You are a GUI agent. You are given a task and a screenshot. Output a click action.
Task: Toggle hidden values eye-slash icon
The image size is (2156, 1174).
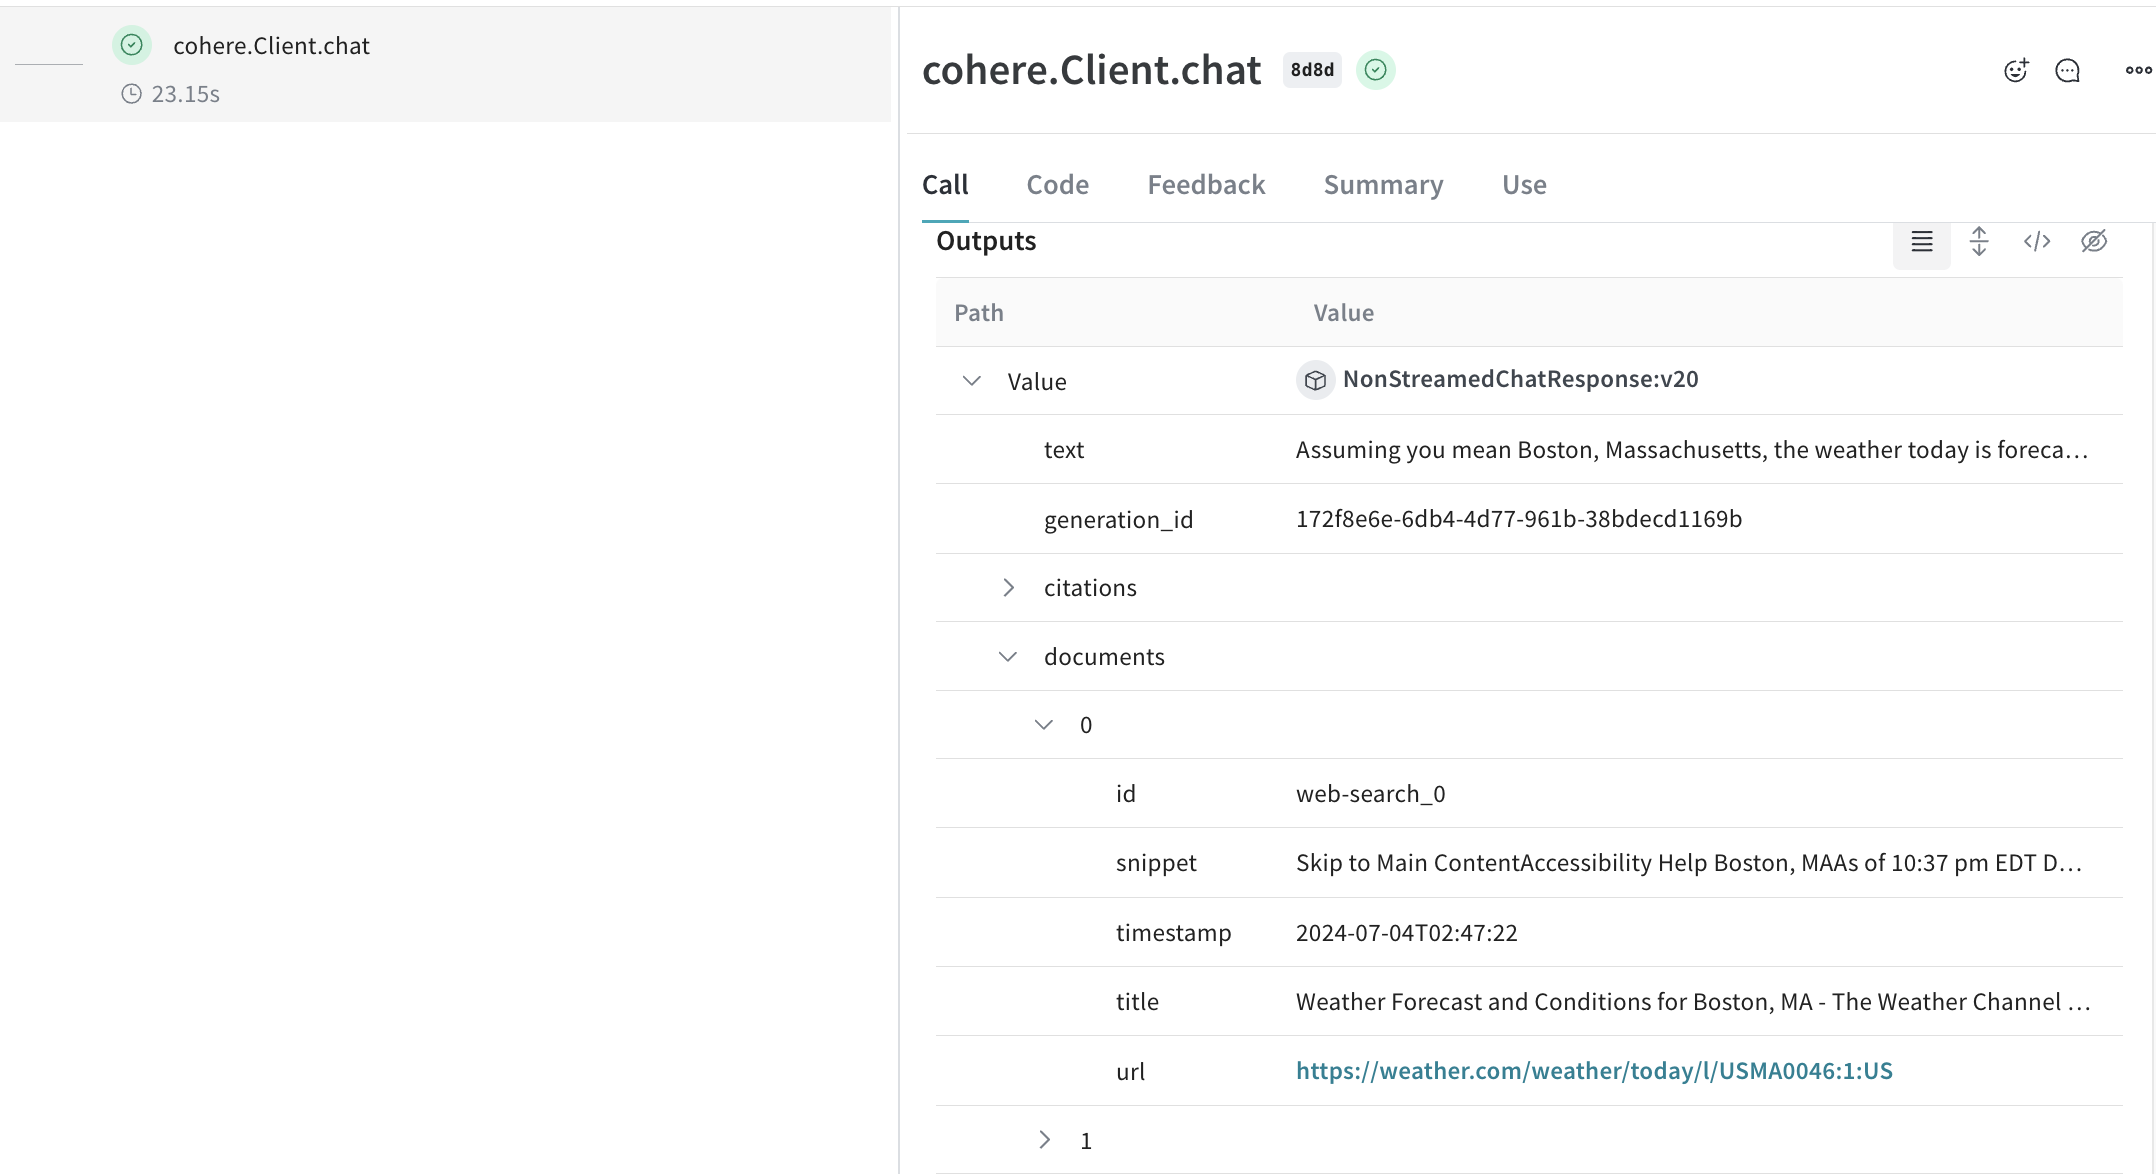pos(2093,242)
